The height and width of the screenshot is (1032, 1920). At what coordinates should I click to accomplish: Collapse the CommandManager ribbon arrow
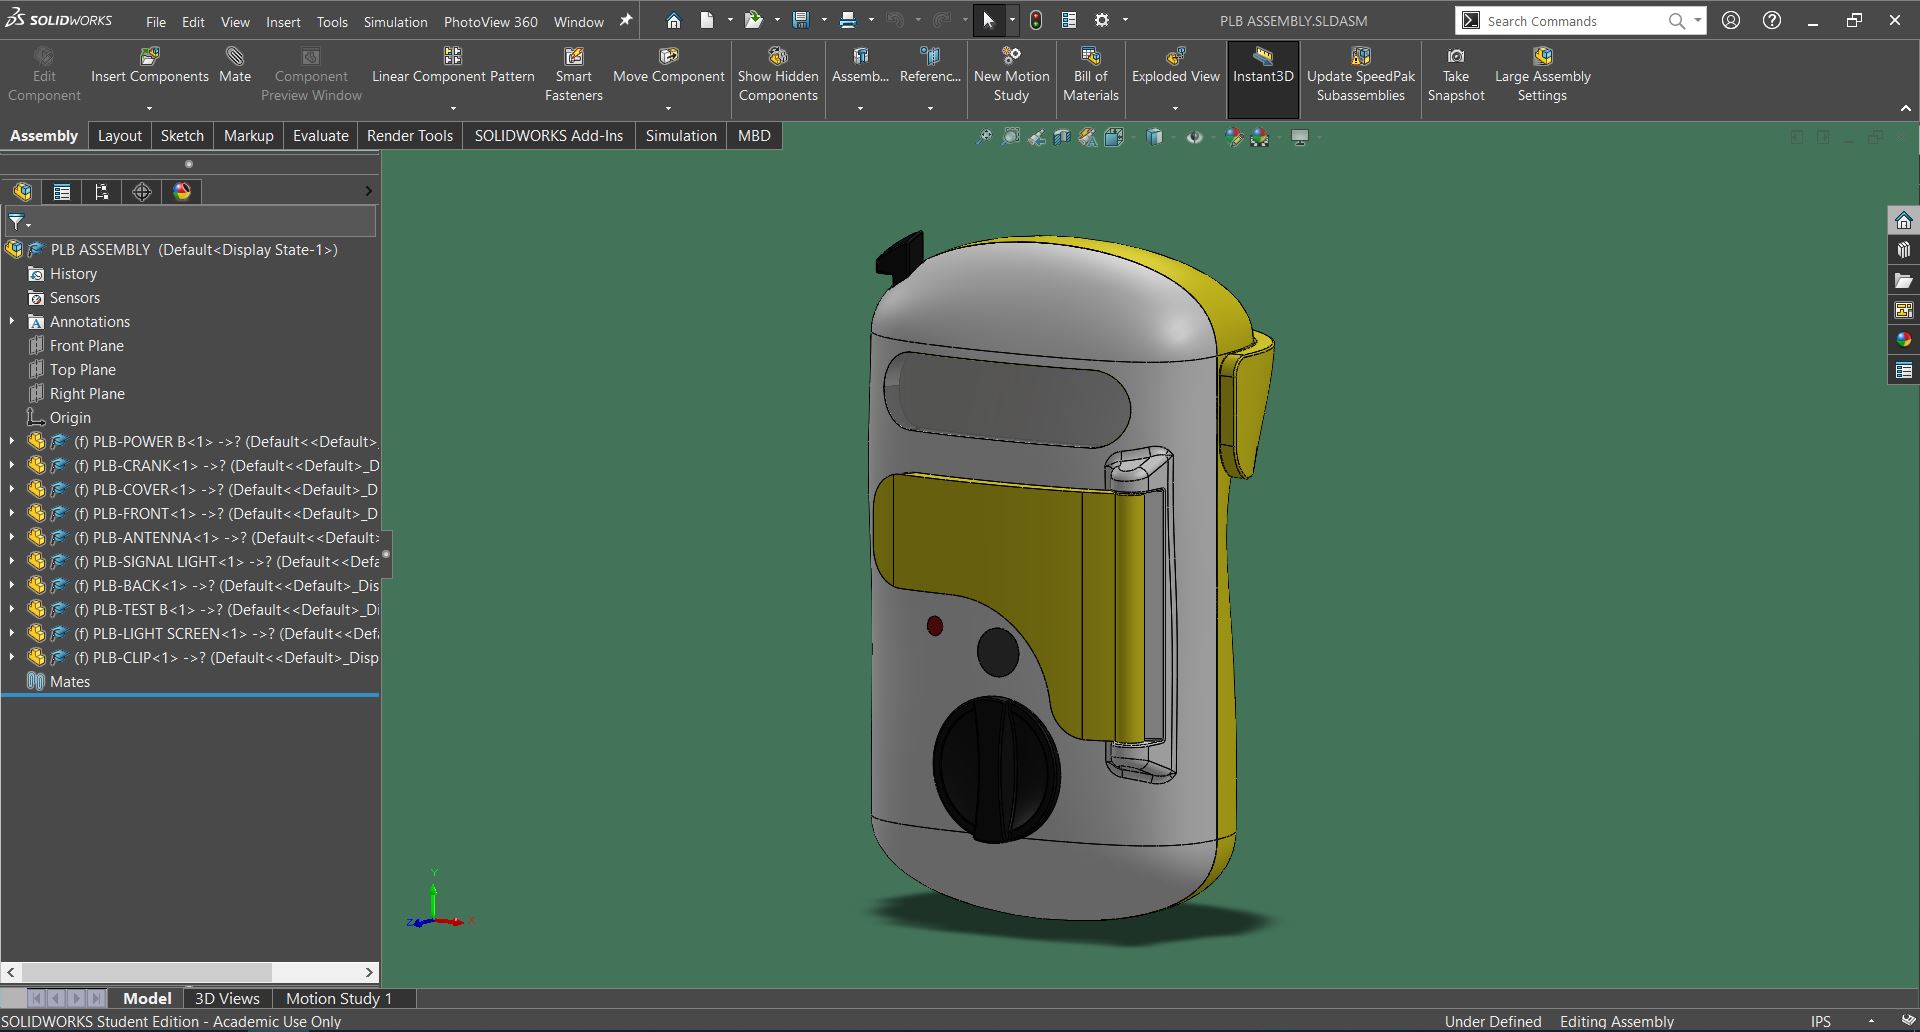tap(1905, 108)
